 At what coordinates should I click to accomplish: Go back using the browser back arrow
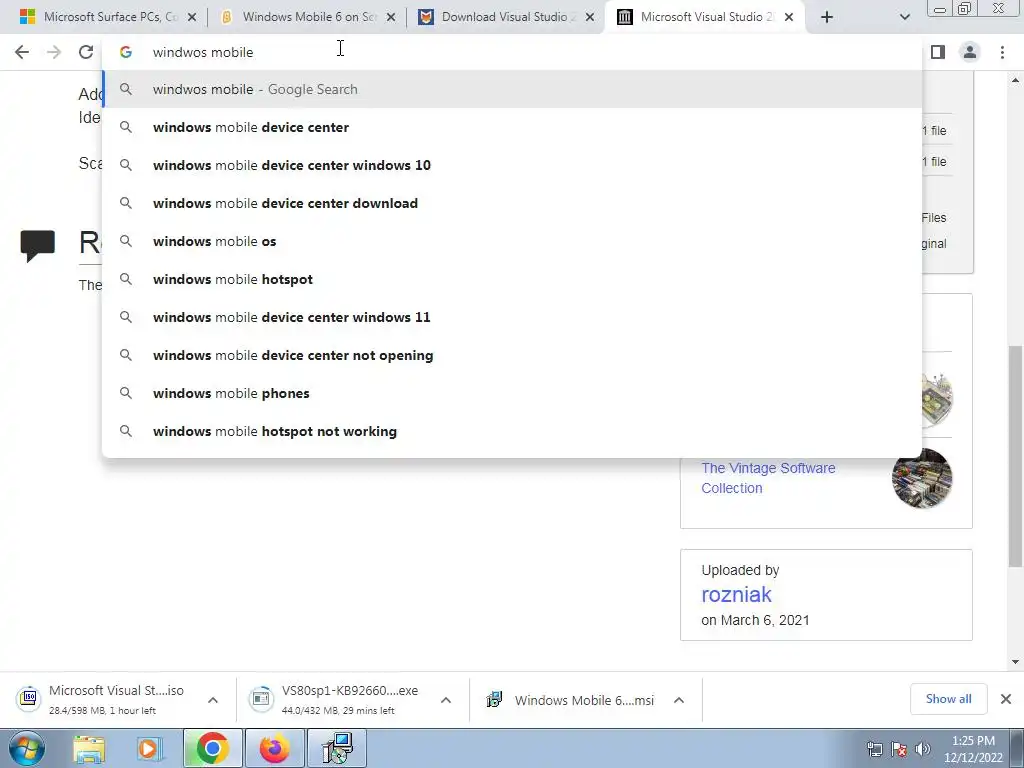click(x=22, y=52)
